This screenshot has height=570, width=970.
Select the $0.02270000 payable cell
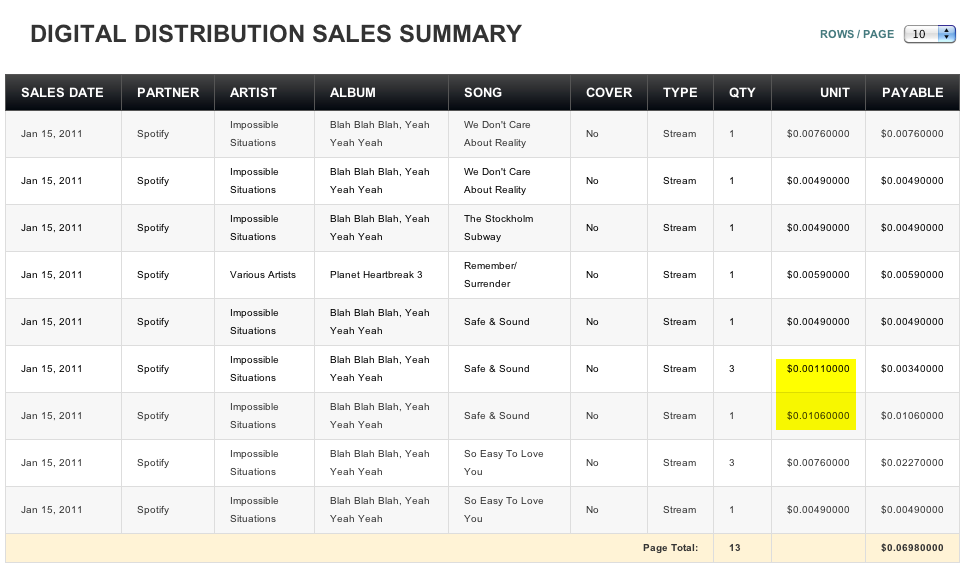[912, 463]
